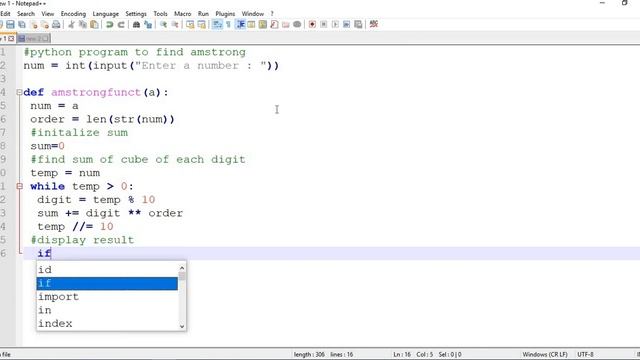Open the Folder as Workspace icon

point(286,24)
